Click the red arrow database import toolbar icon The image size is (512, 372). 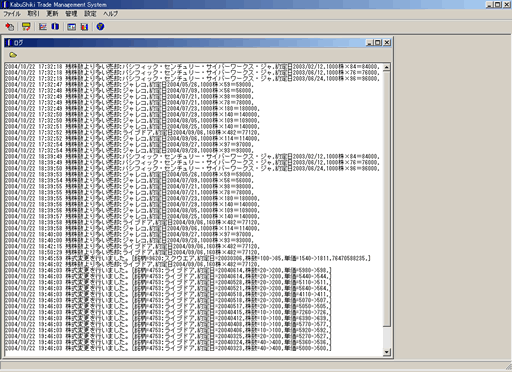pyautogui.click(x=10, y=27)
